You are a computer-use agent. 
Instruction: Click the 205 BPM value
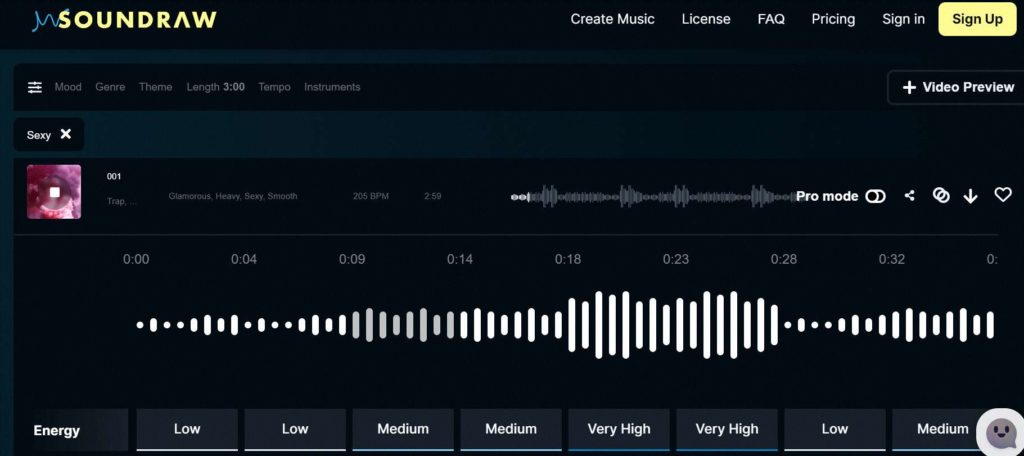(371, 196)
